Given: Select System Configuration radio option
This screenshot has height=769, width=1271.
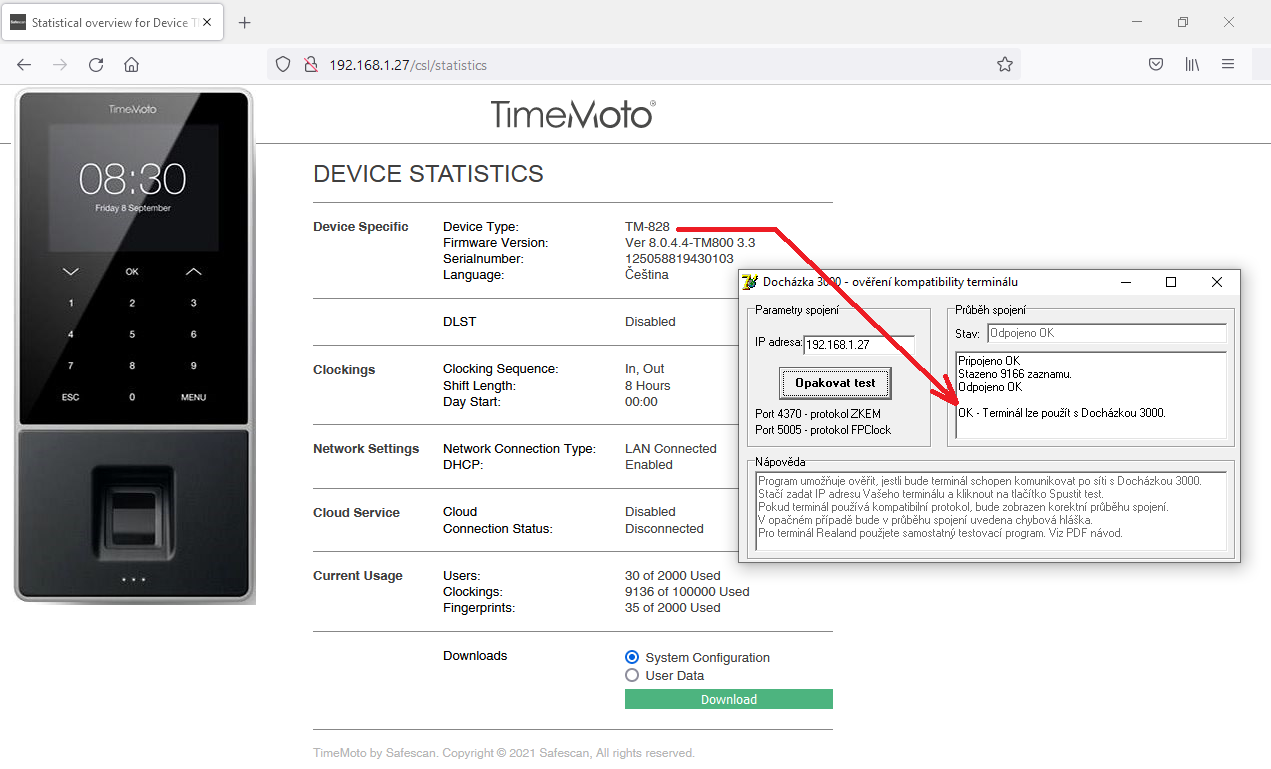Looking at the screenshot, I should point(632,657).
